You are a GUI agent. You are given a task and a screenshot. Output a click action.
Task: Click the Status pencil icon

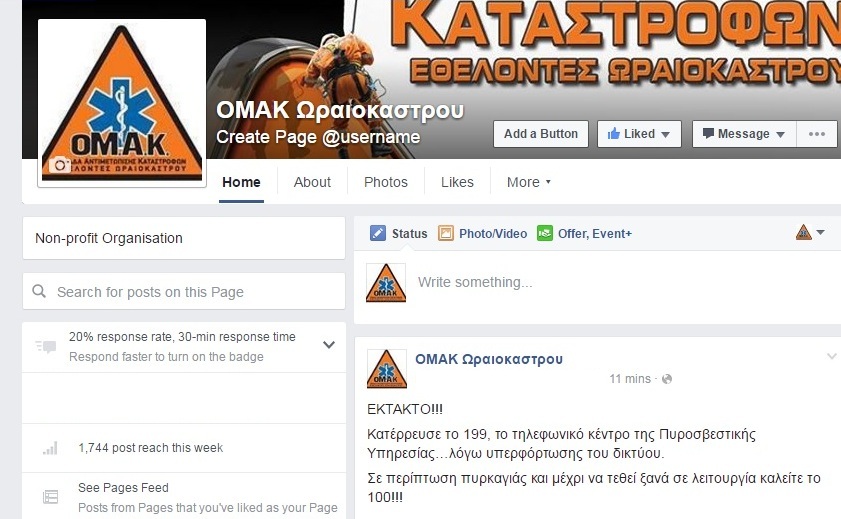pyautogui.click(x=378, y=233)
